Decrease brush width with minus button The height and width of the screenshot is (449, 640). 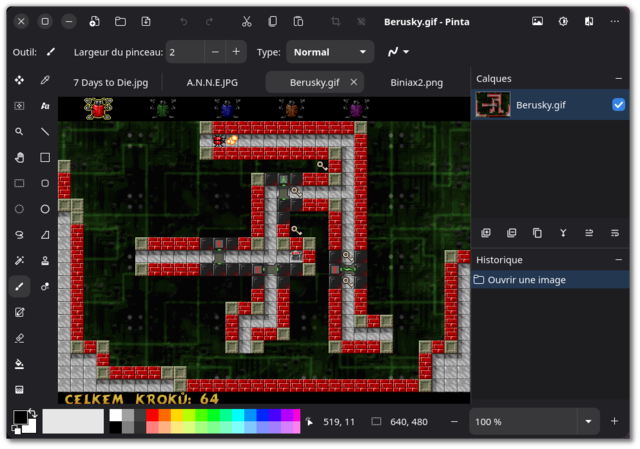click(x=215, y=52)
